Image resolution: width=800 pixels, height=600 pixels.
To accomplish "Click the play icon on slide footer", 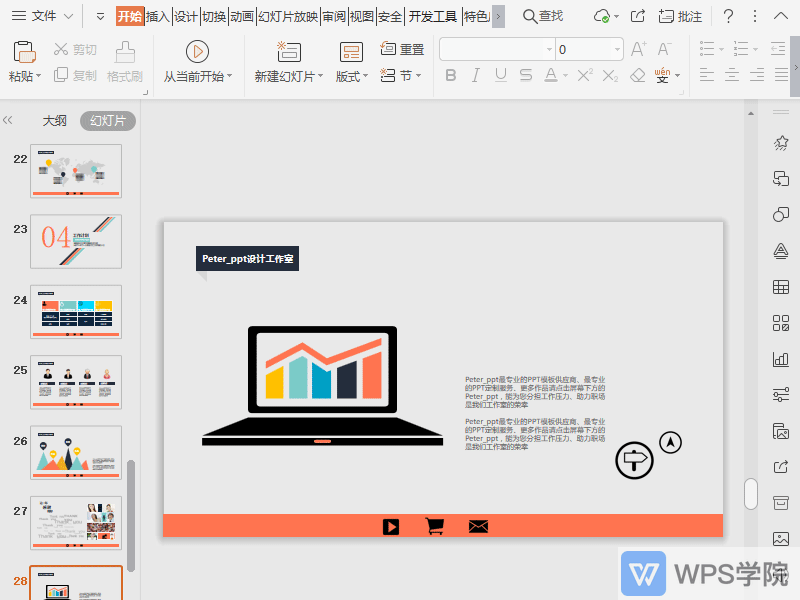I will point(391,526).
